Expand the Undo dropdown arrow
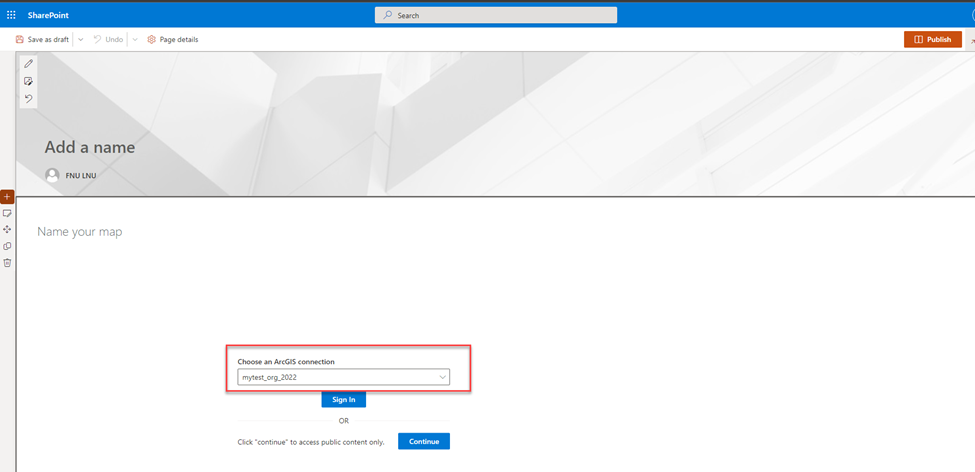Screen dimensions: 975x472 tap(135, 39)
